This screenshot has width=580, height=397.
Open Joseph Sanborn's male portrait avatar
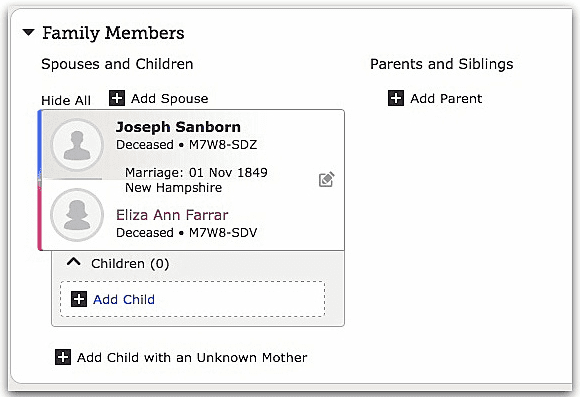tap(77, 145)
